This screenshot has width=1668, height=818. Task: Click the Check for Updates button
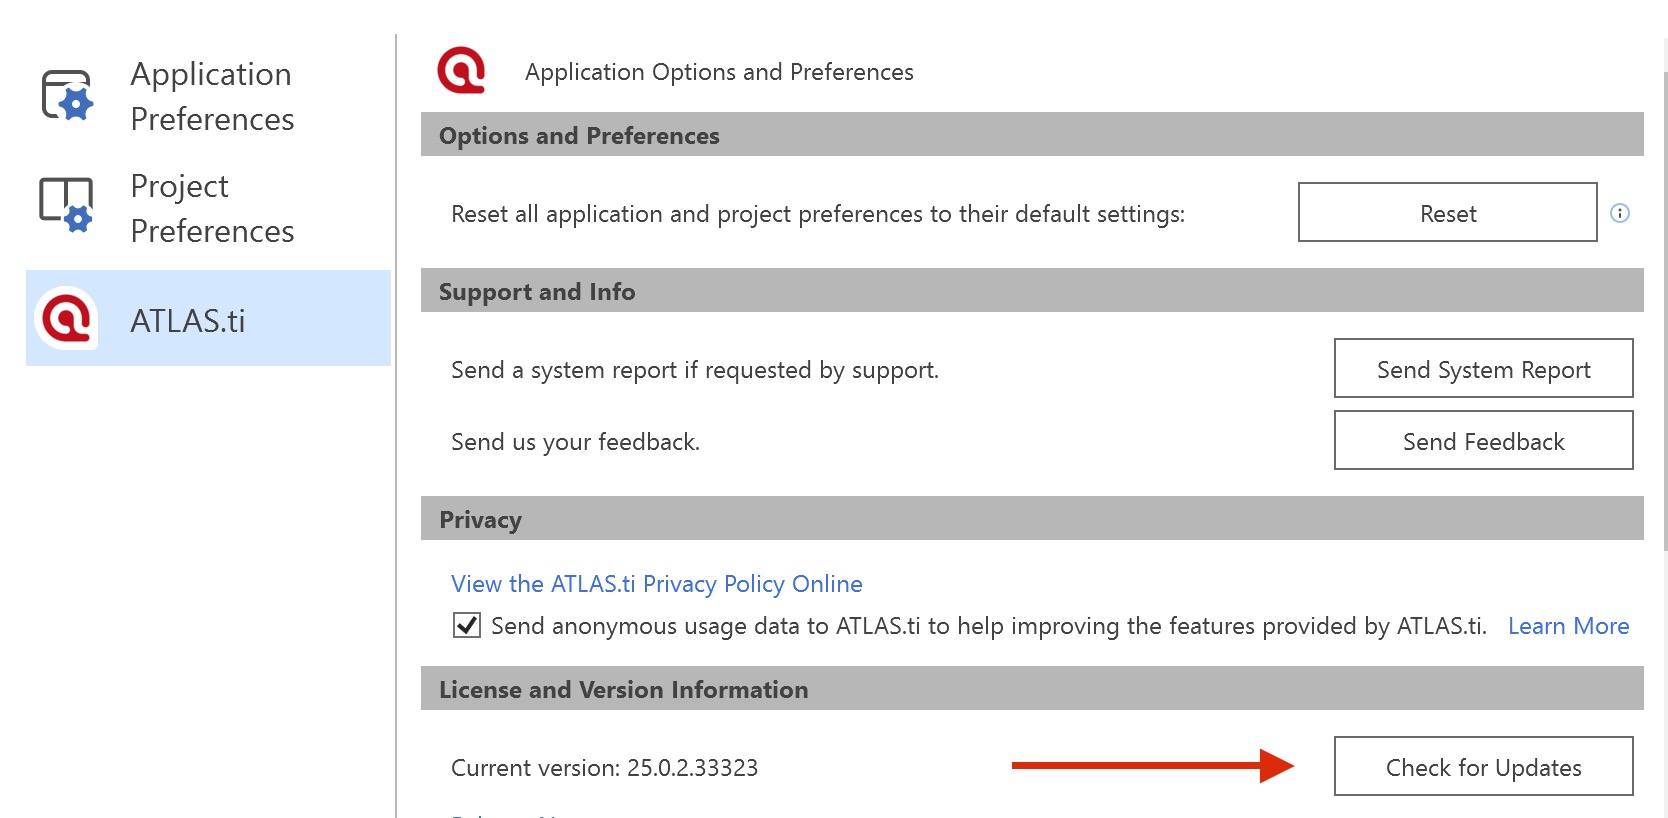pyautogui.click(x=1483, y=767)
